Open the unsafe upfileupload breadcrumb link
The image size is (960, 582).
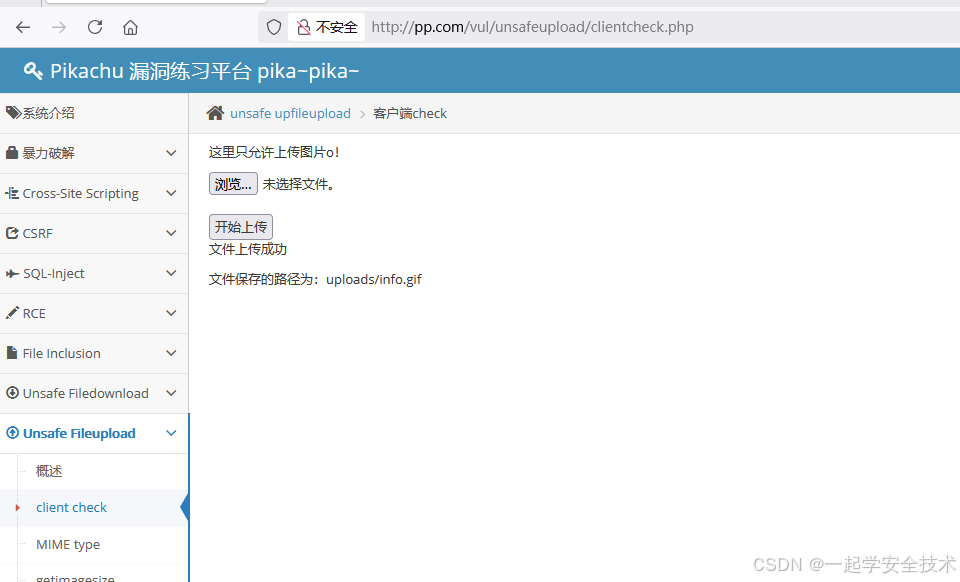[290, 113]
